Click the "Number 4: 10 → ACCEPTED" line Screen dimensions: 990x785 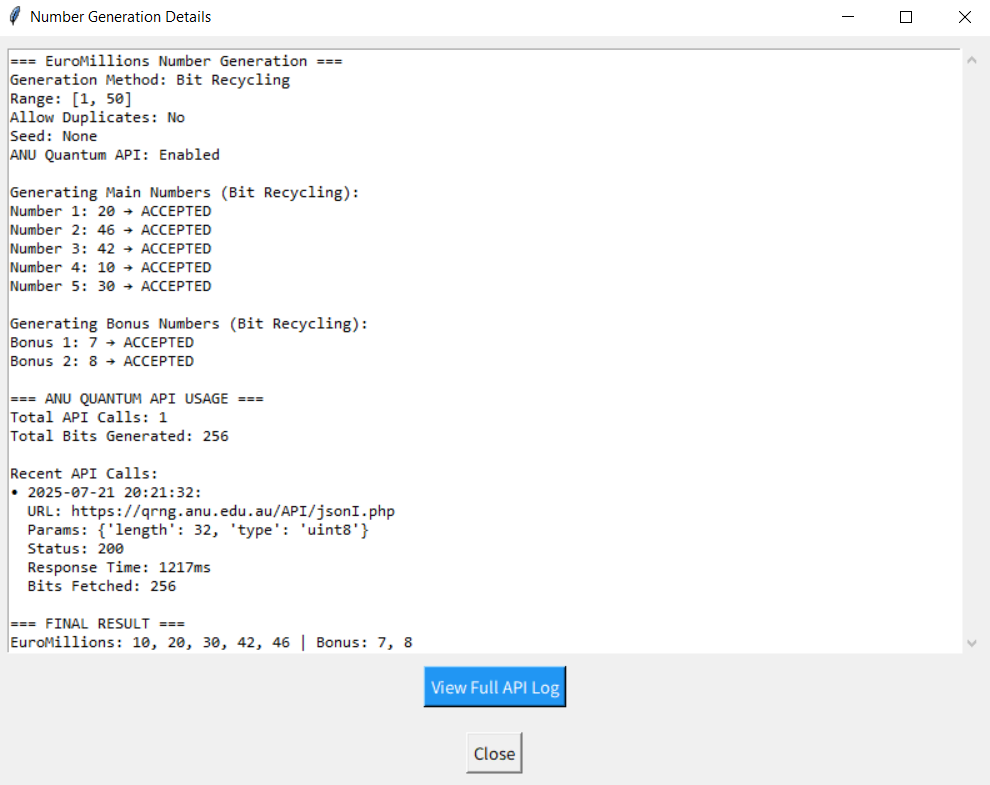pos(110,268)
